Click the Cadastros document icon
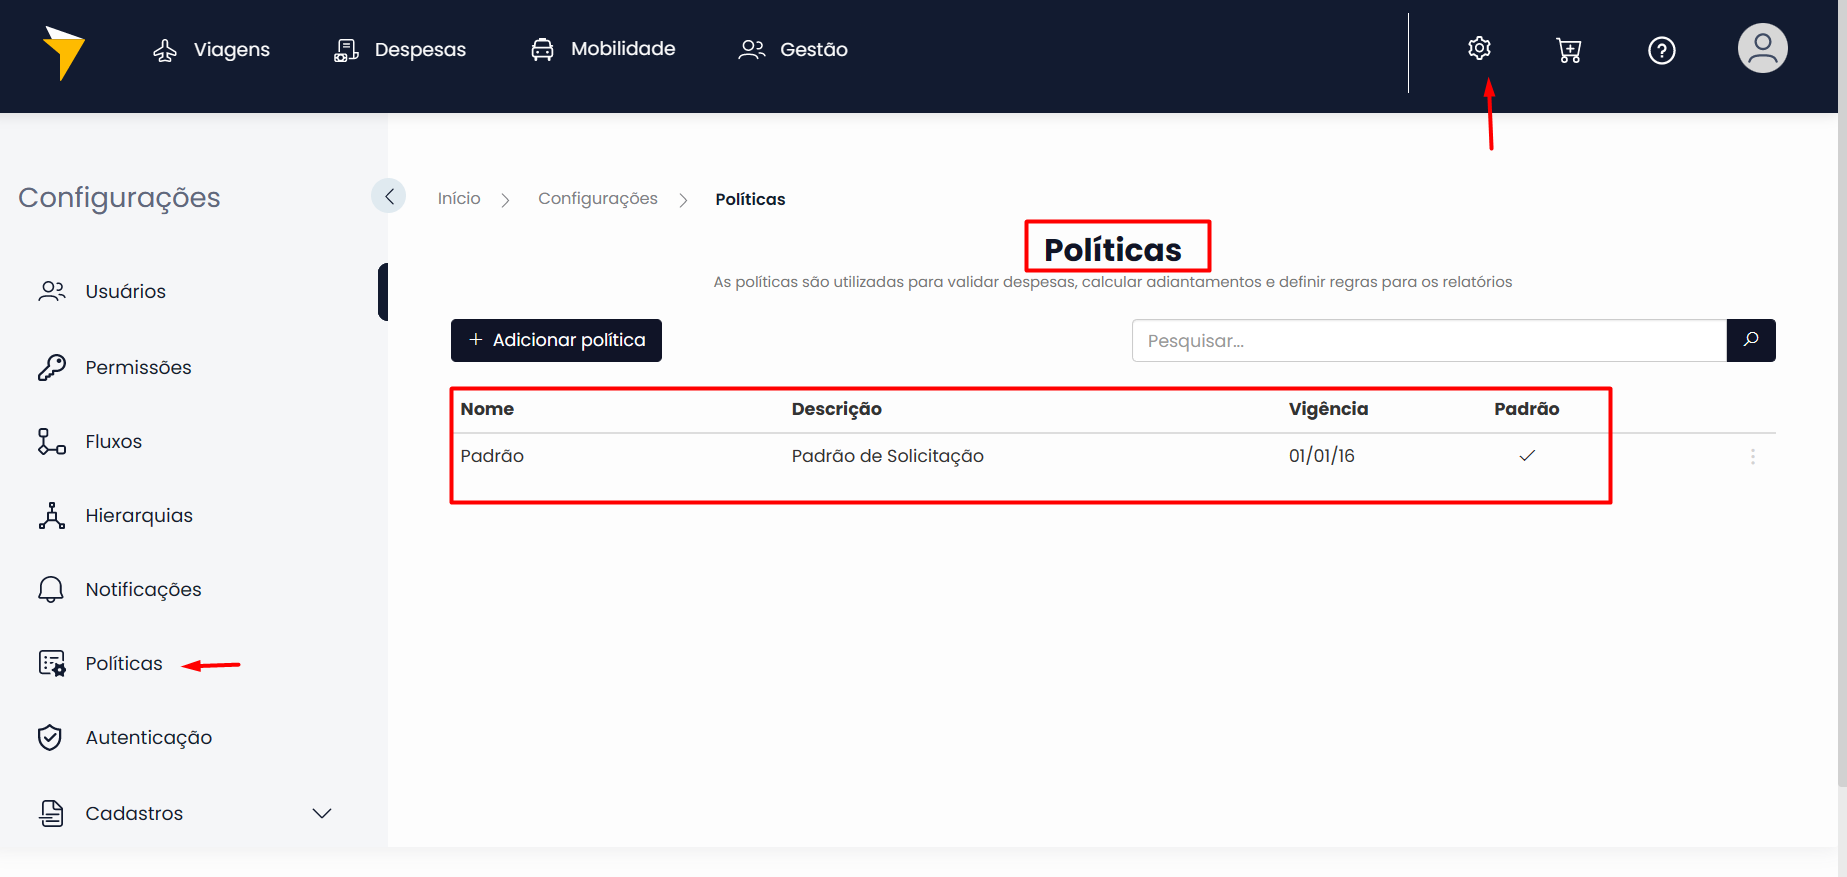1847x877 pixels. (51, 813)
